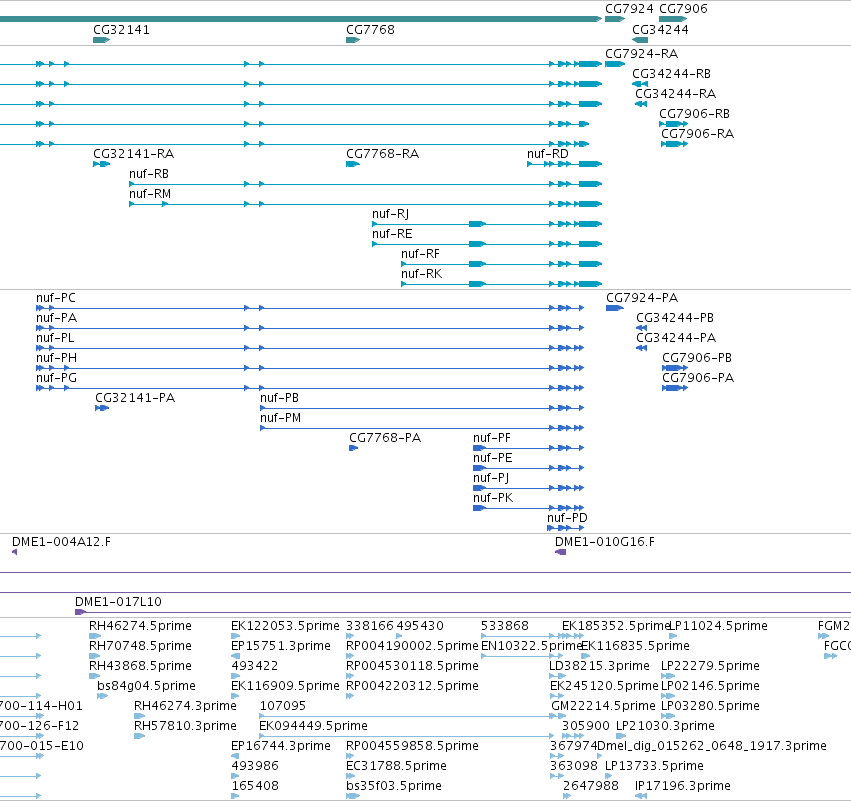Click the nuf-PB label
Viewport: 851px width, 801px height.
pos(280,398)
